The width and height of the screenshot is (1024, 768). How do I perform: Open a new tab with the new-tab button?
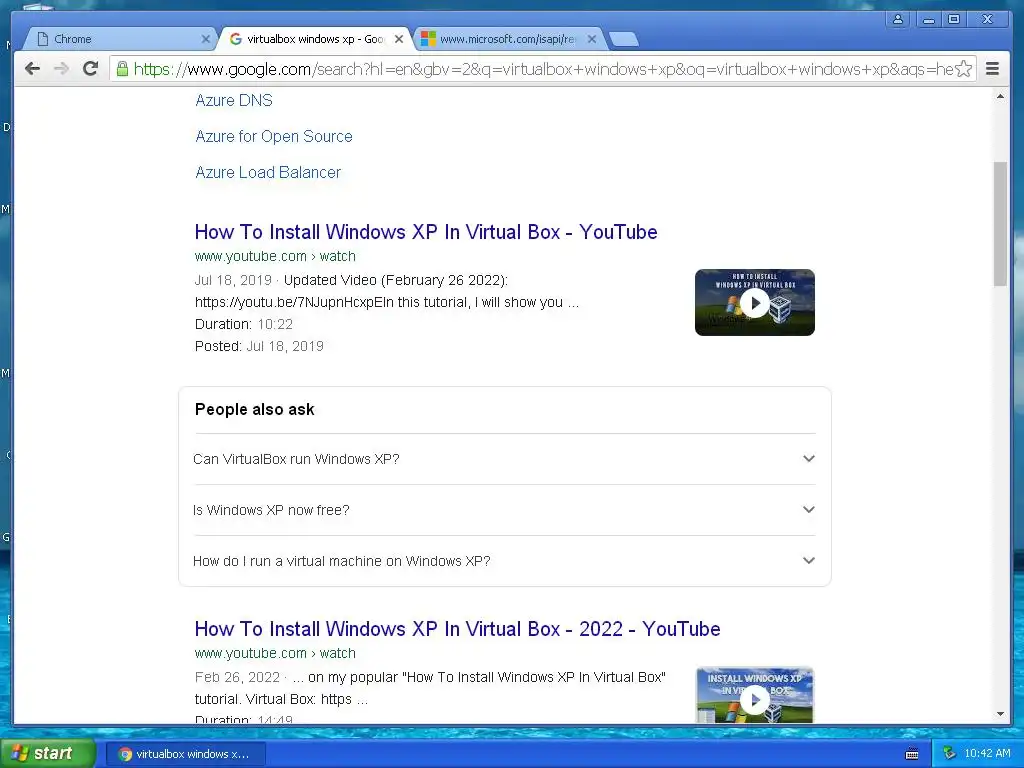pyautogui.click(x=624, y=39)
